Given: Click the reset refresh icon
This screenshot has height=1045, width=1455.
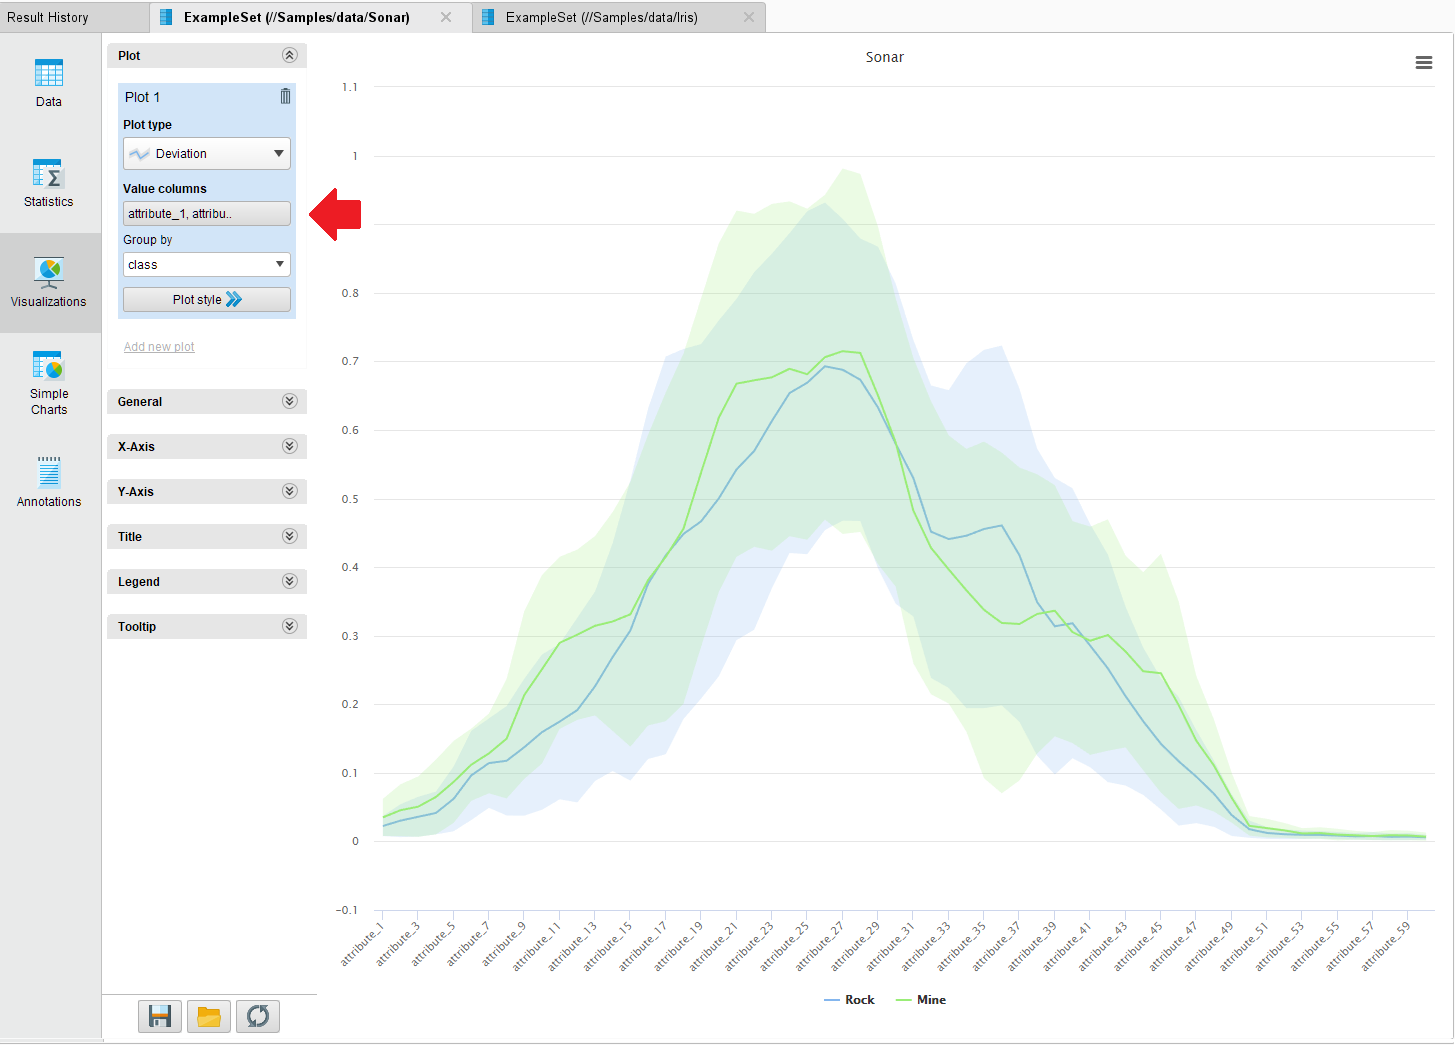Looking at the screenshot, I should click(258, 1016).
